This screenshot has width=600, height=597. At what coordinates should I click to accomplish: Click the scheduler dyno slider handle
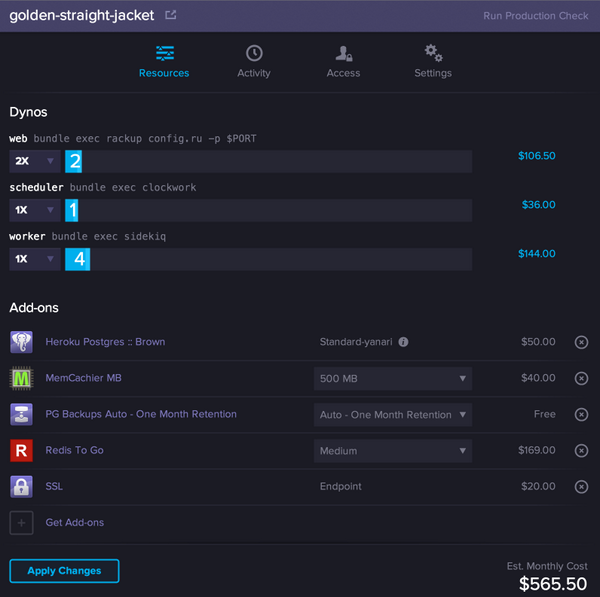72,210
